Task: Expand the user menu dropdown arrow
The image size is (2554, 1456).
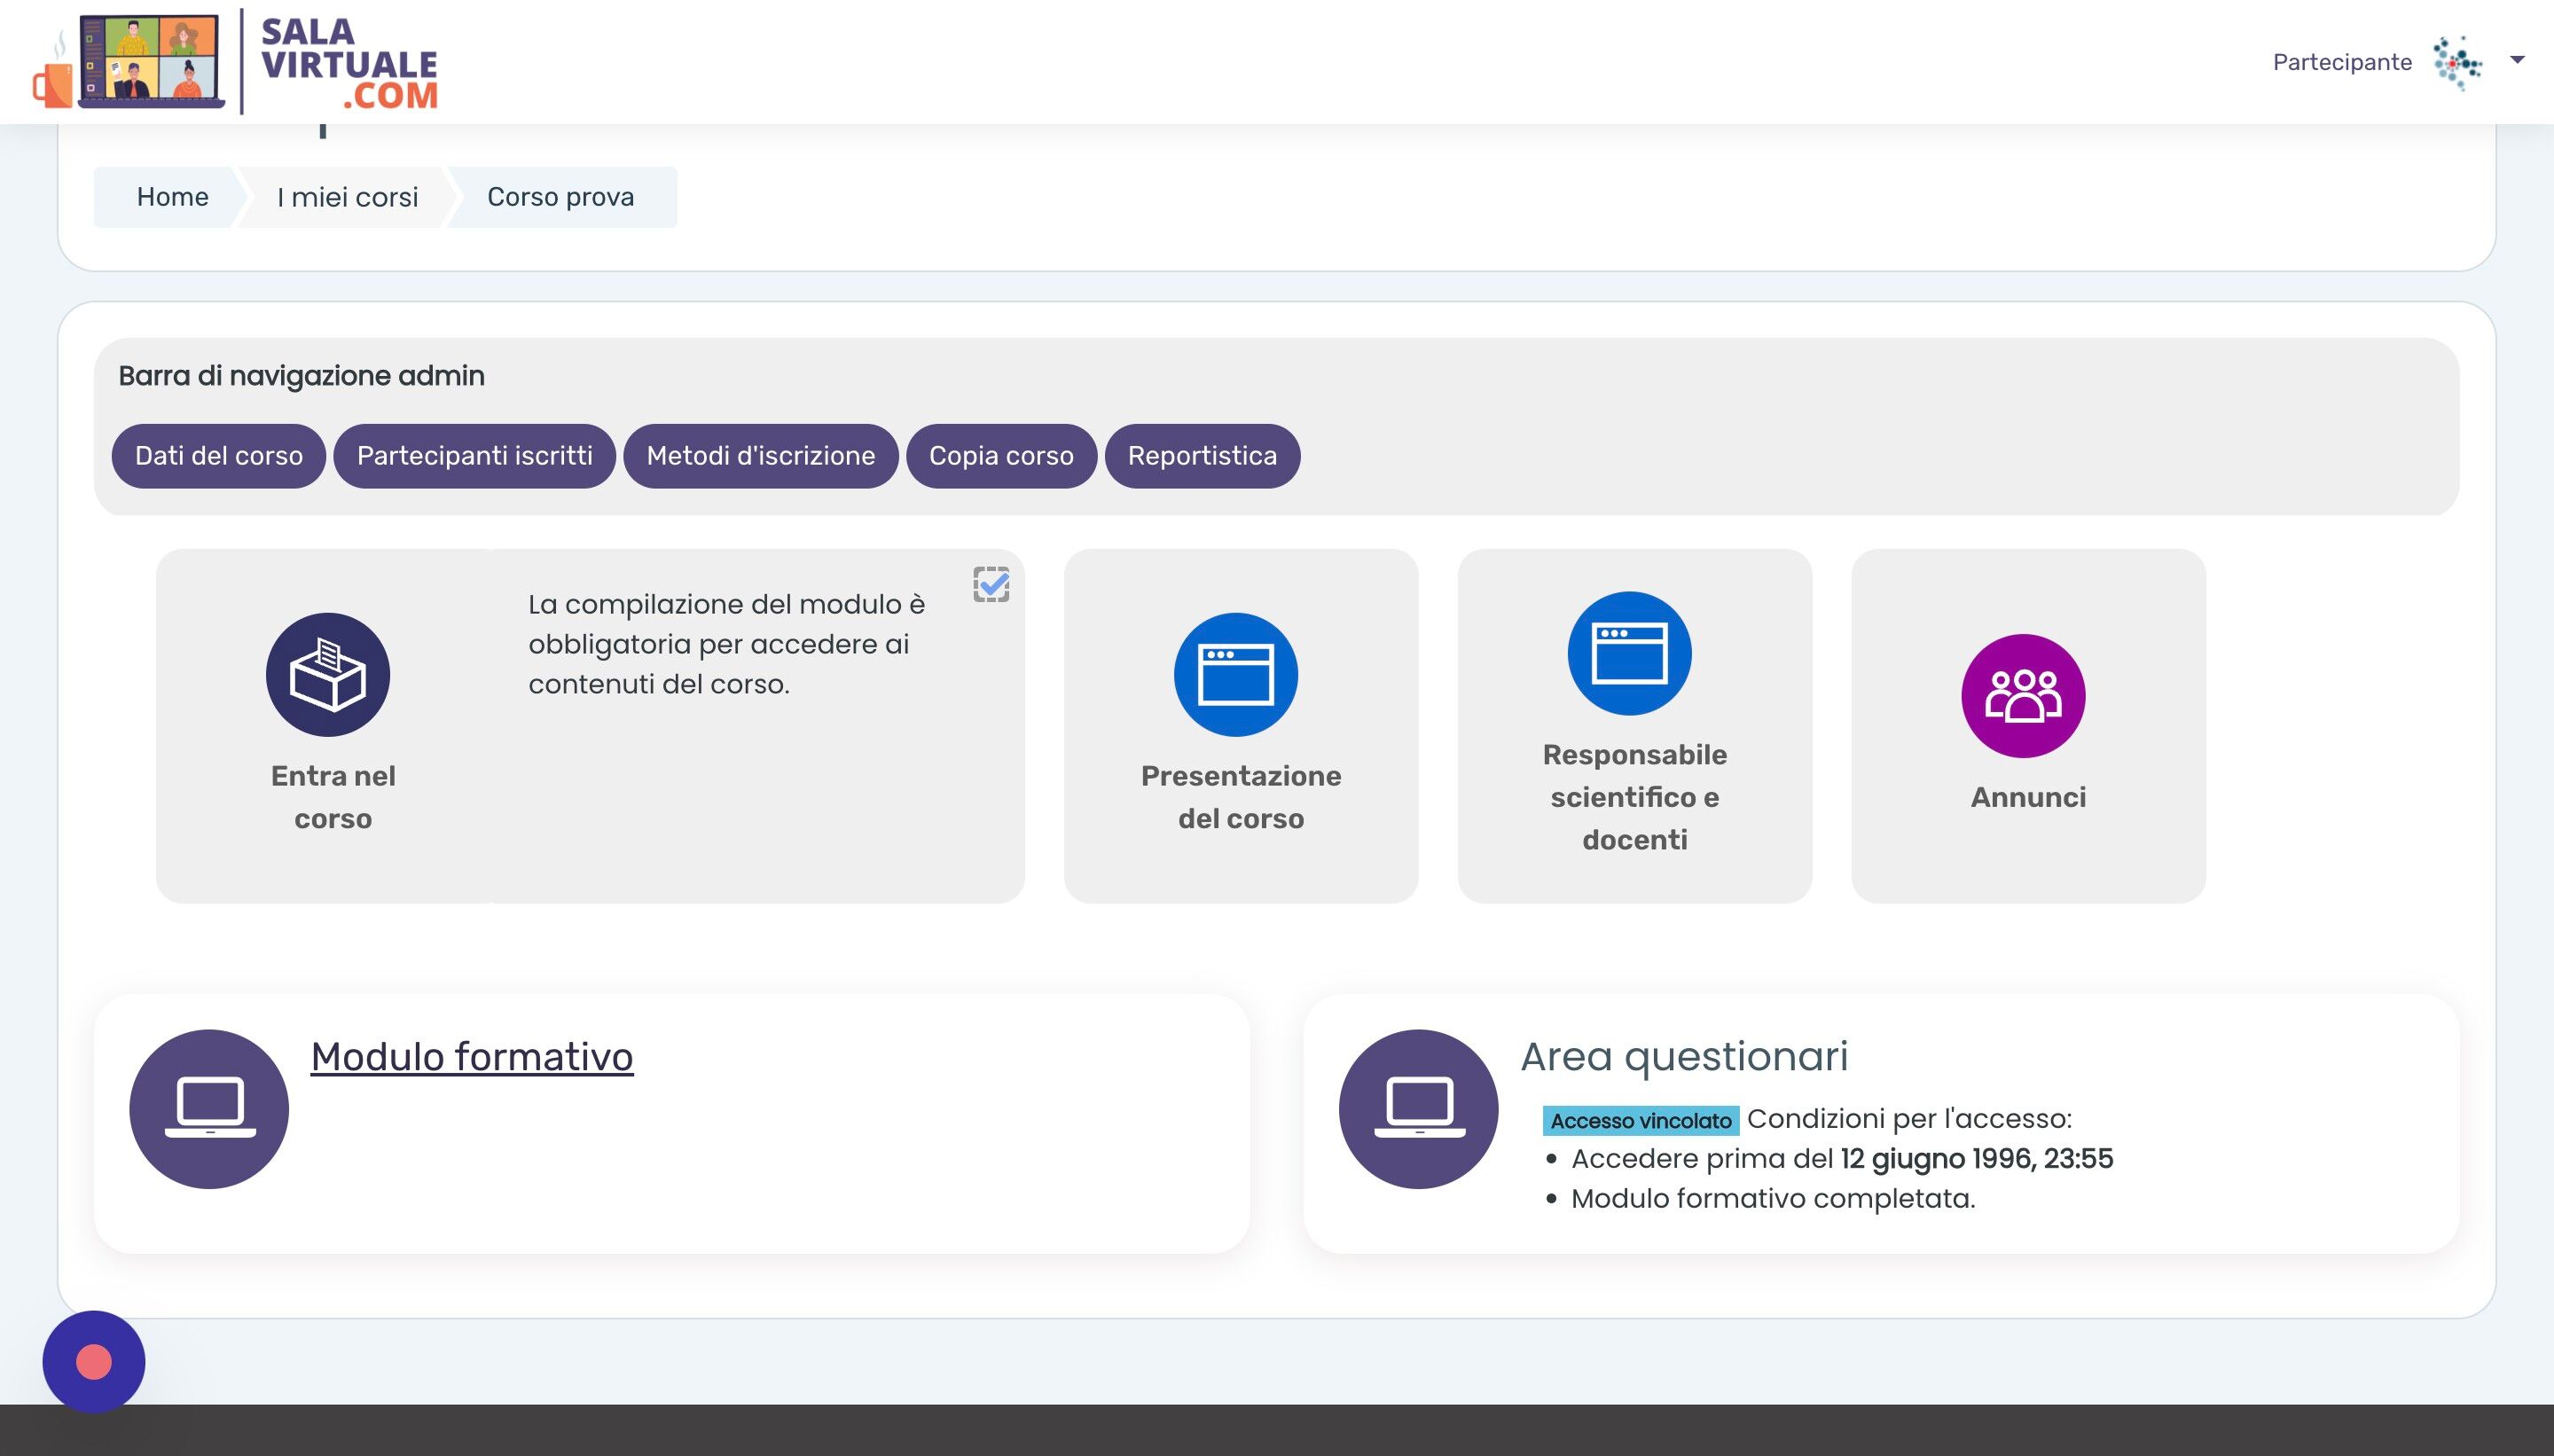Action: (2518, 61)
